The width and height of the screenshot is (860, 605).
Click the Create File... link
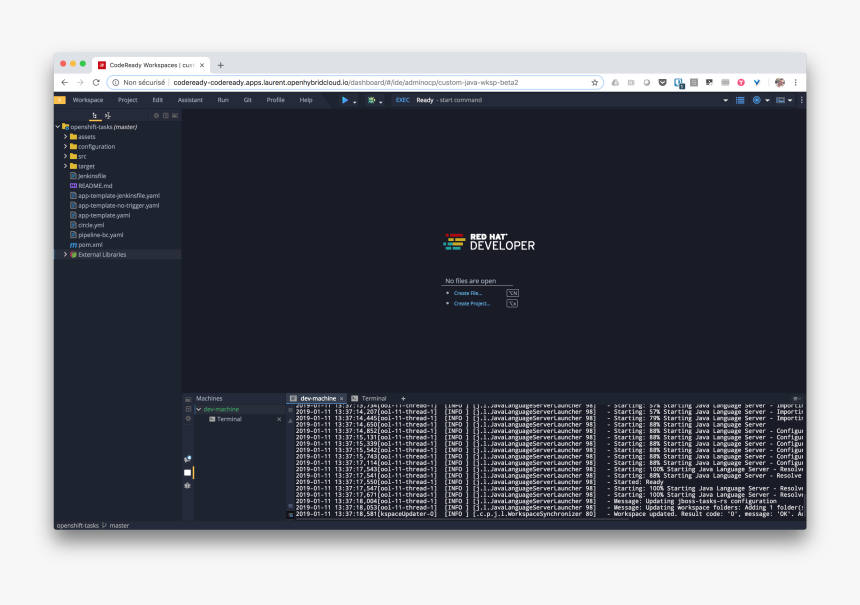[468, 293]
